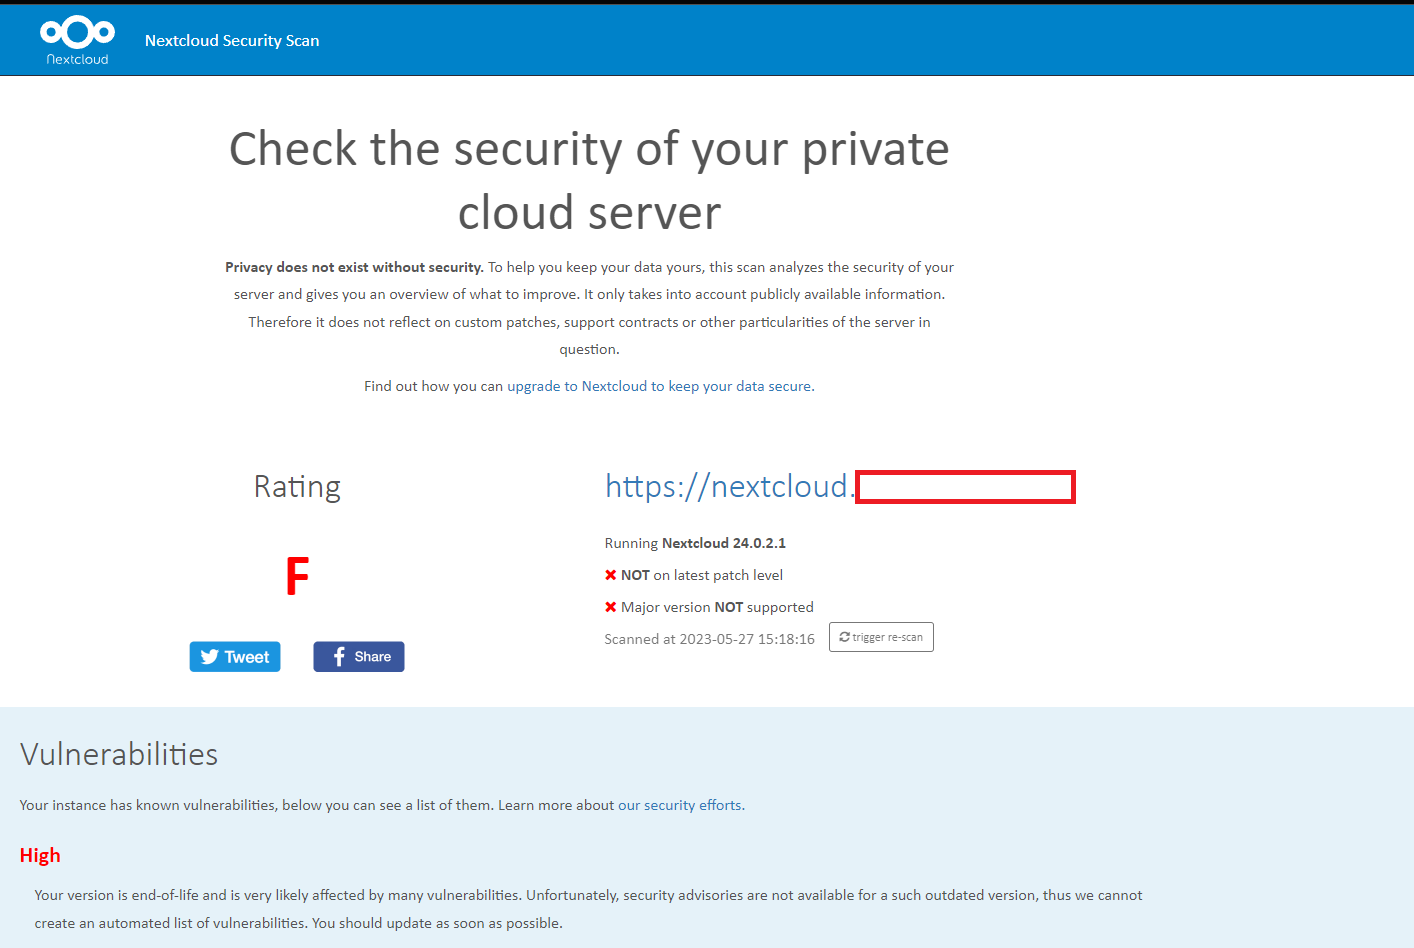Click the refresh icon inside trigger re-scan
The width and height of the screenshot is (1414, 948).
[x=842, y=637]
